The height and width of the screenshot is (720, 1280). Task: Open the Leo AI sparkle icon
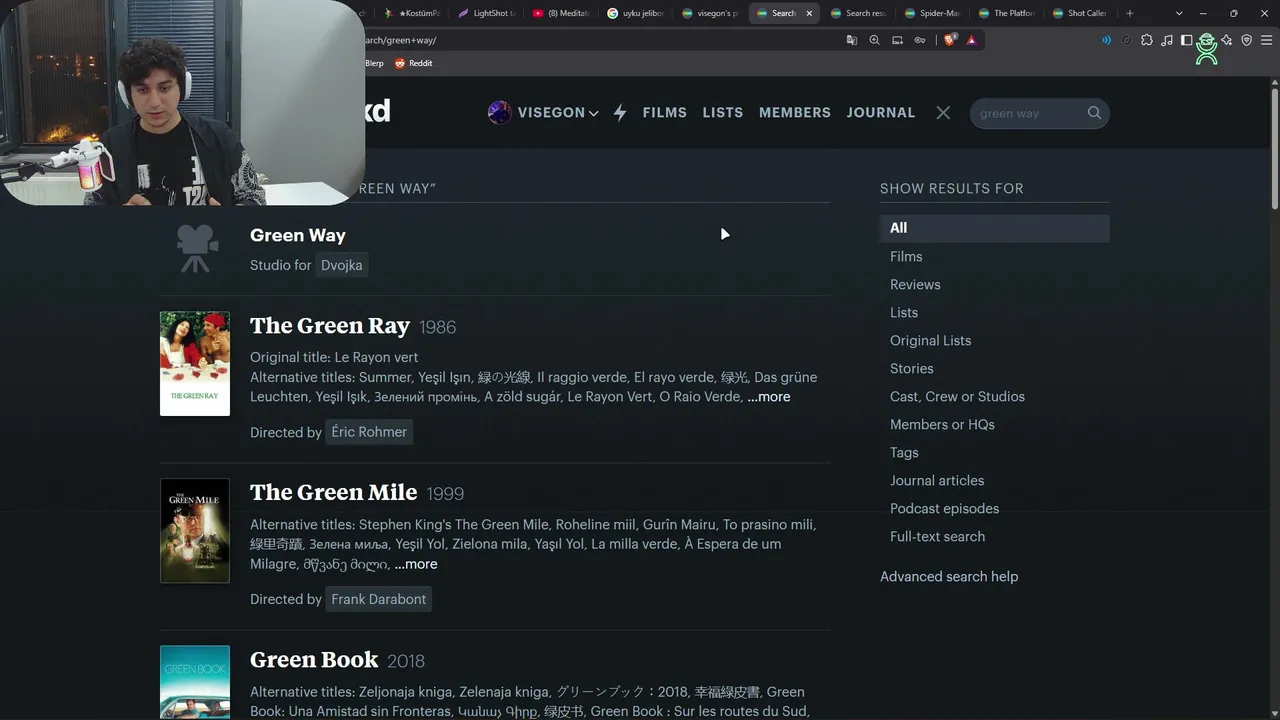1226,40
